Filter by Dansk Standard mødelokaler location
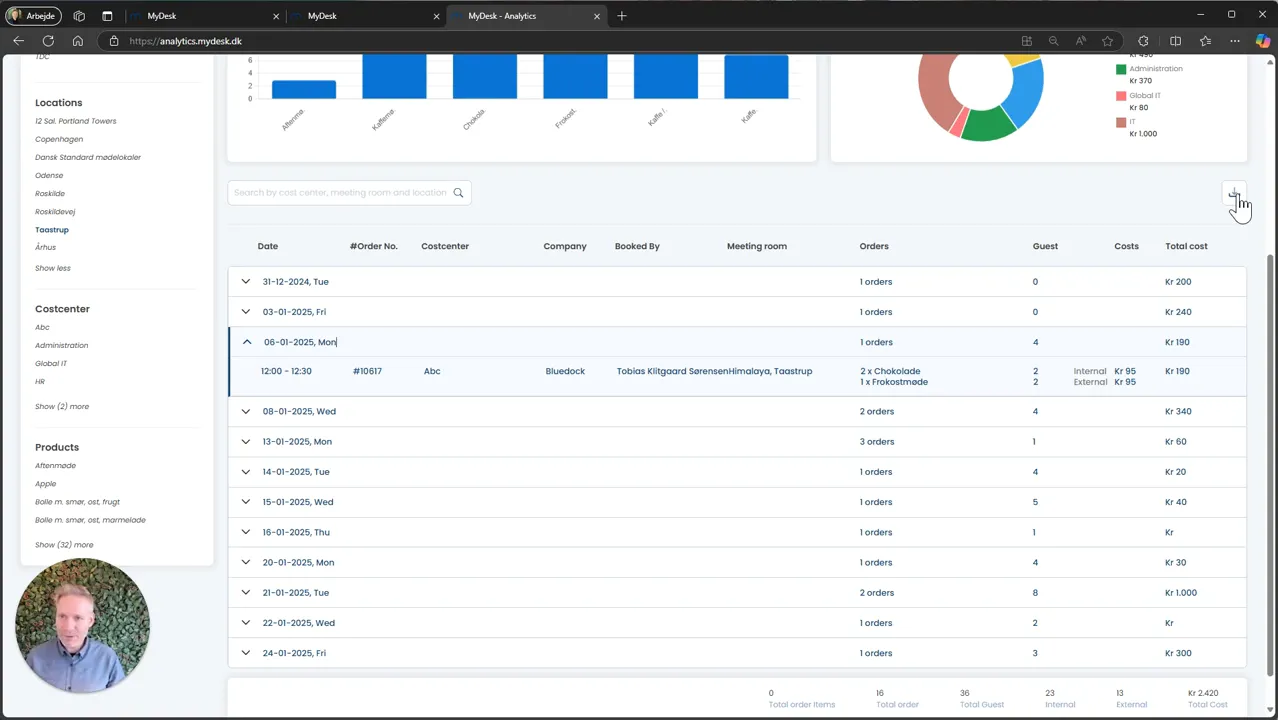1278x720 pixels. [88, 157]
